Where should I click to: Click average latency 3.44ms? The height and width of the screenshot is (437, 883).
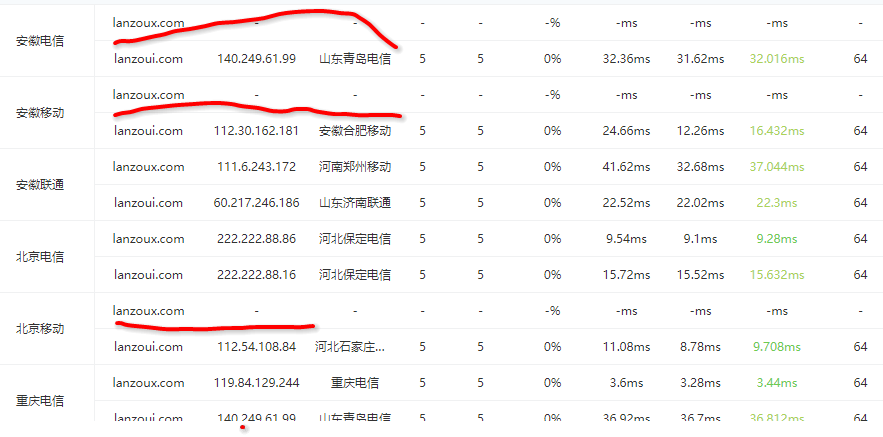pyautogui.click(x=777, y=383)
